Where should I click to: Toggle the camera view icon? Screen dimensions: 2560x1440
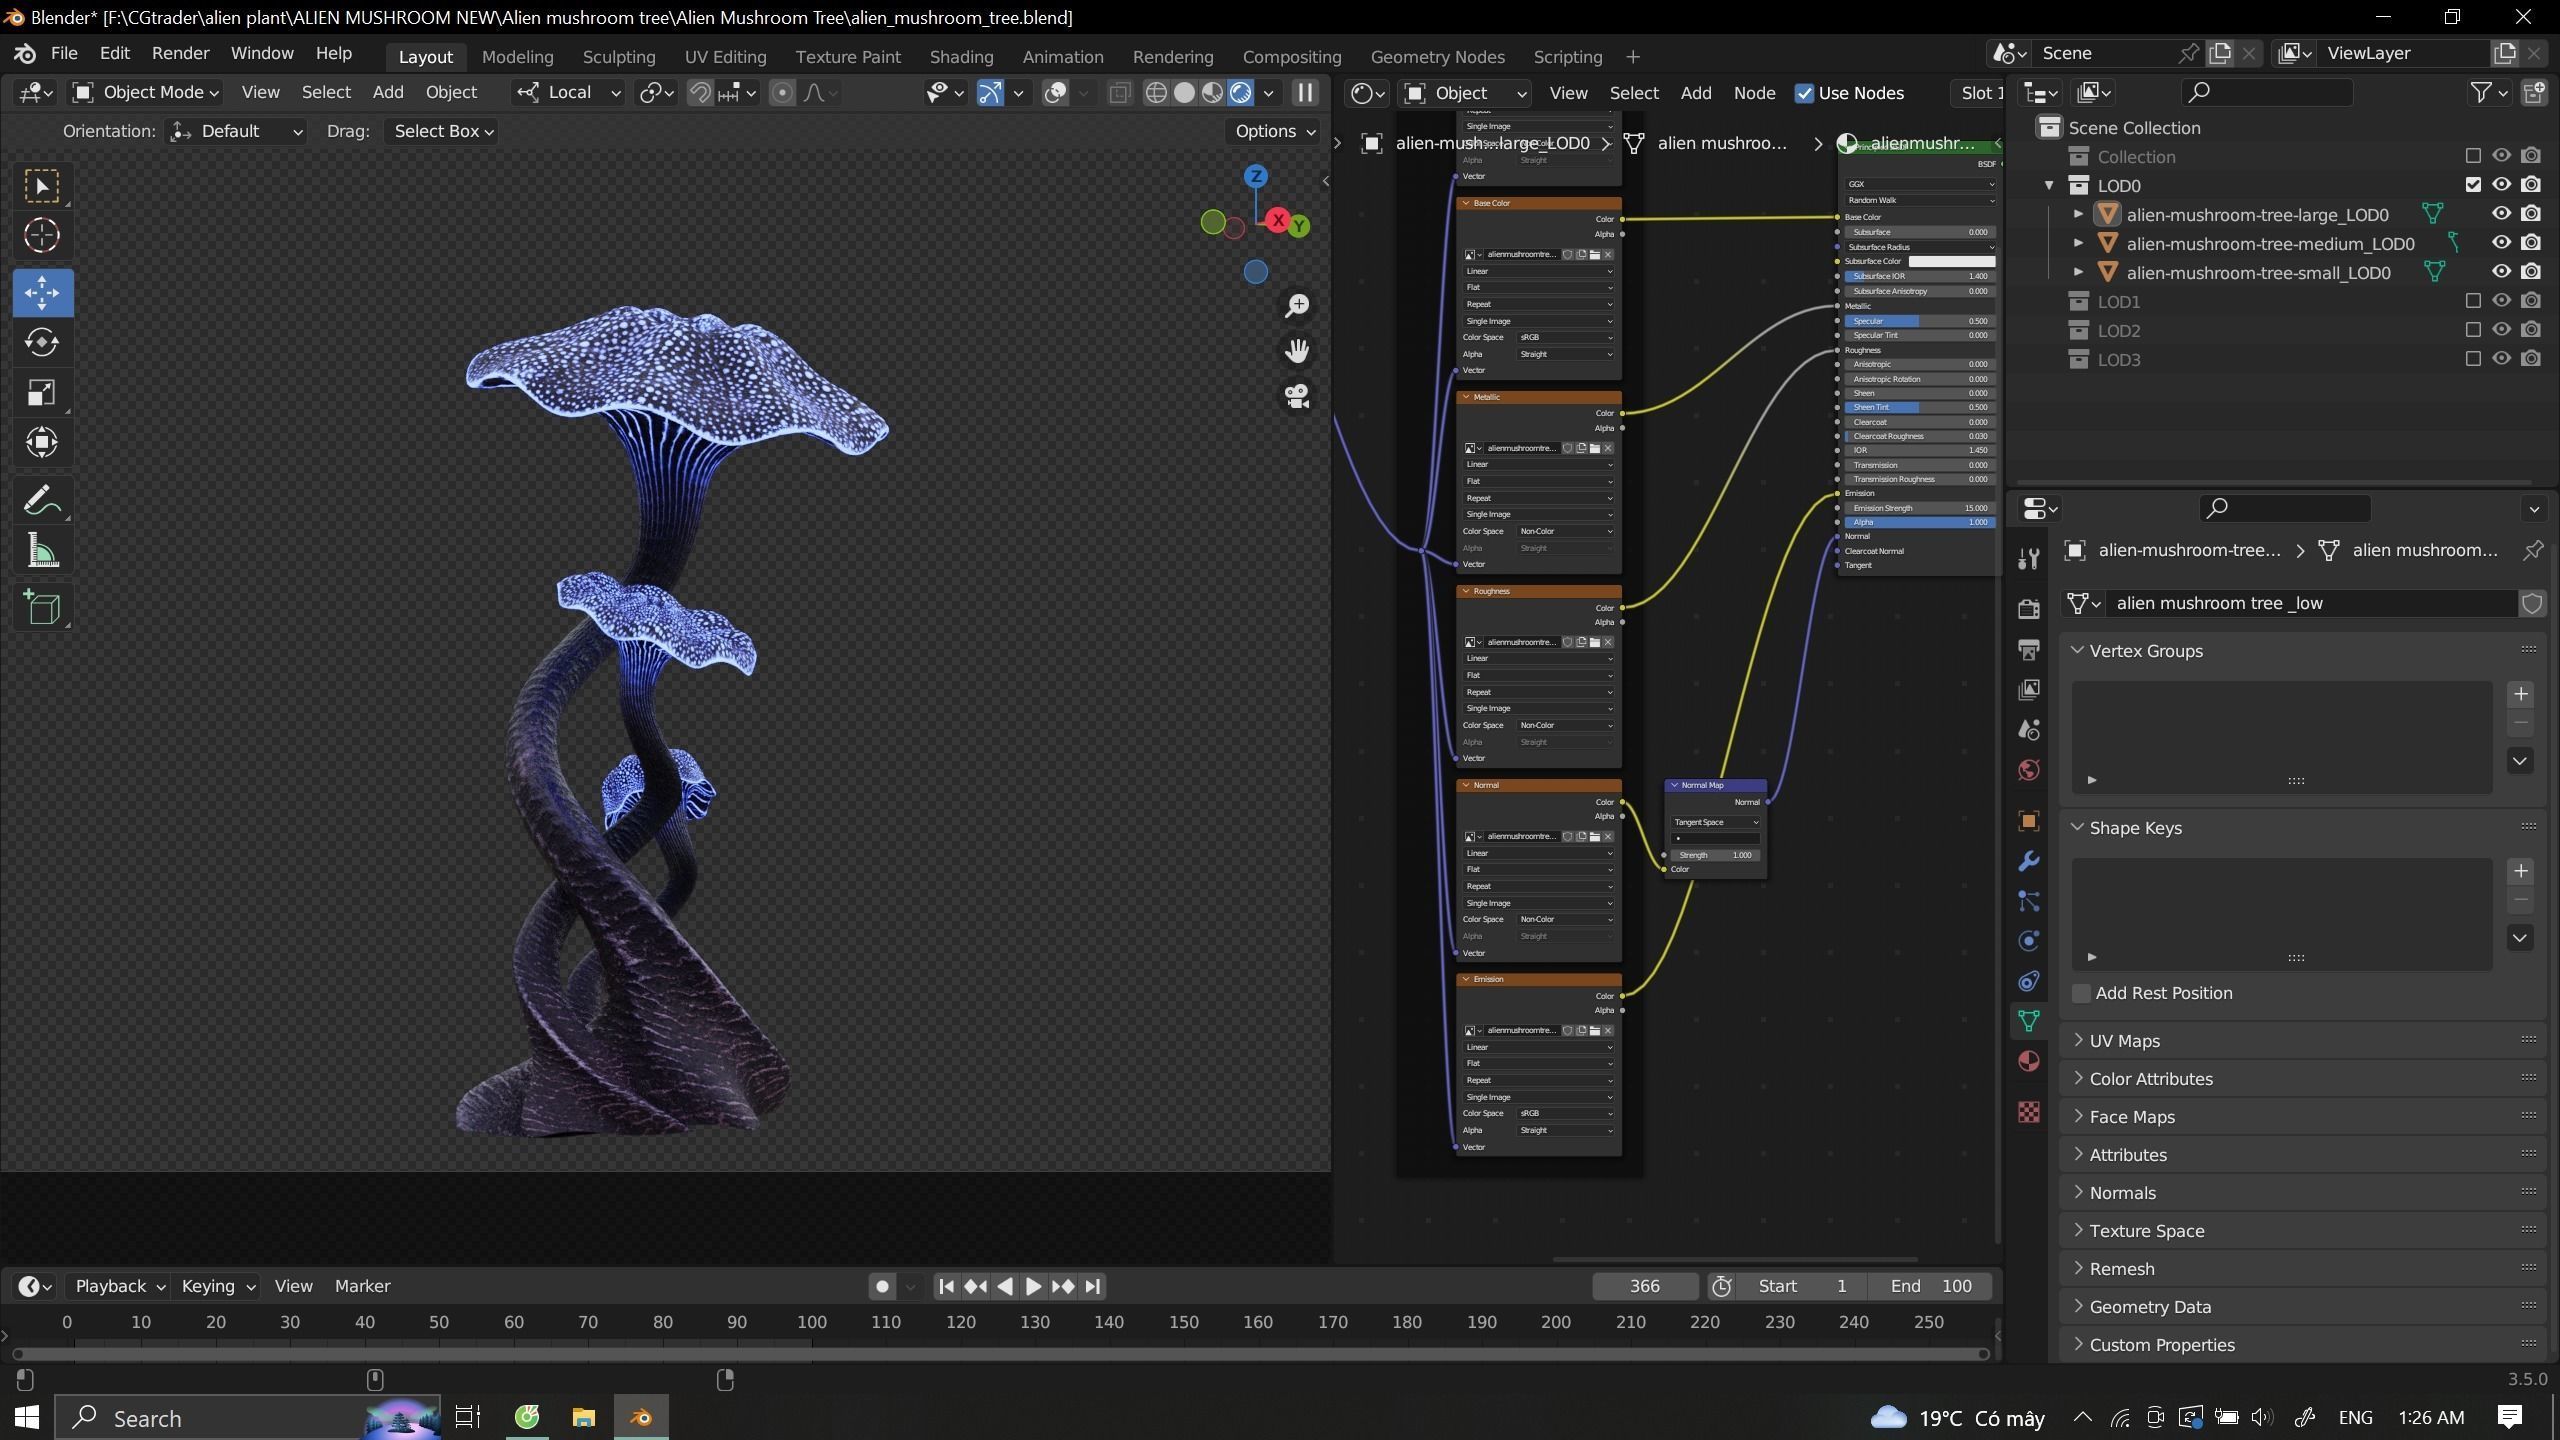coord(1297,396)
